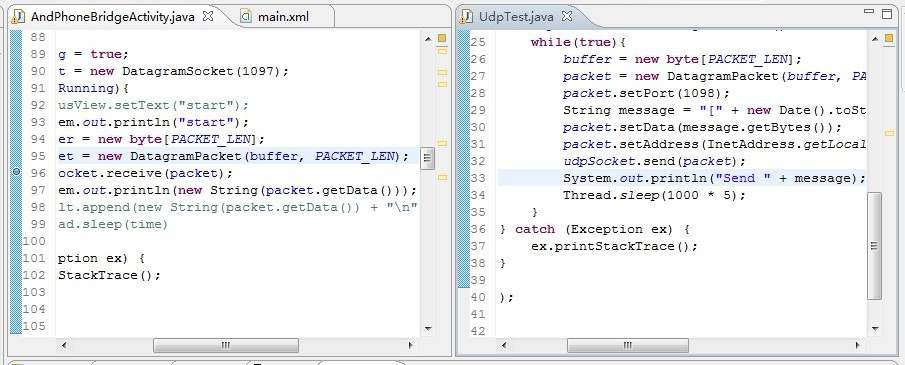Close the AndPhoneBridgeActivity.java editor tab

click(208, 16)
